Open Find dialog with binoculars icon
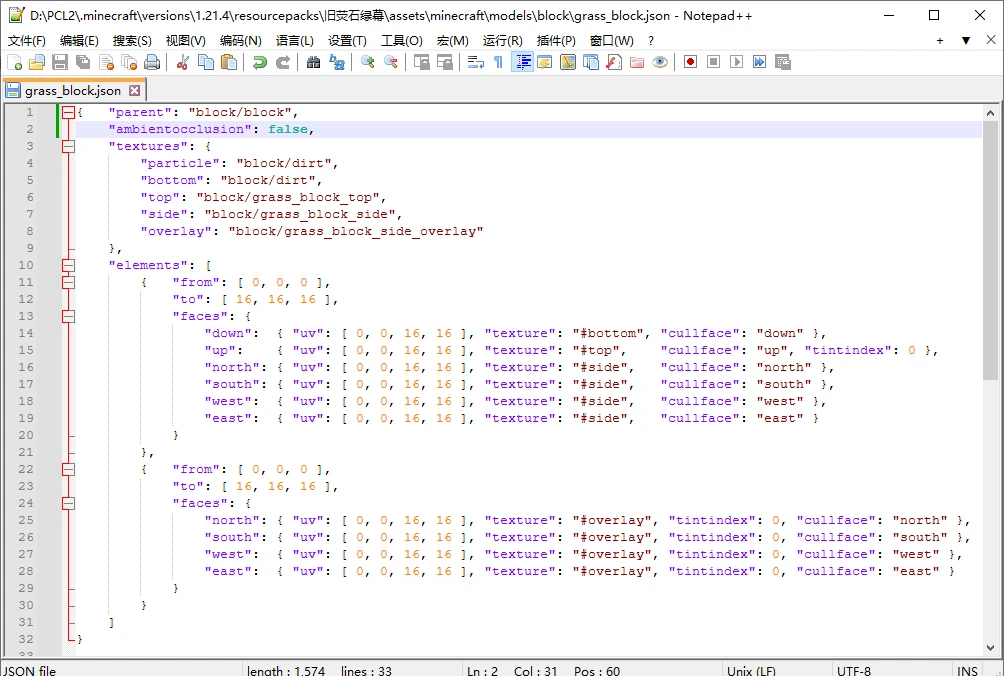 click(x=313, y=62)
